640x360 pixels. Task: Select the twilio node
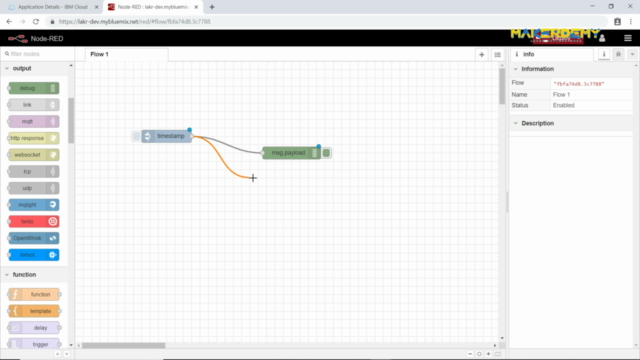[x=33, y=222]
